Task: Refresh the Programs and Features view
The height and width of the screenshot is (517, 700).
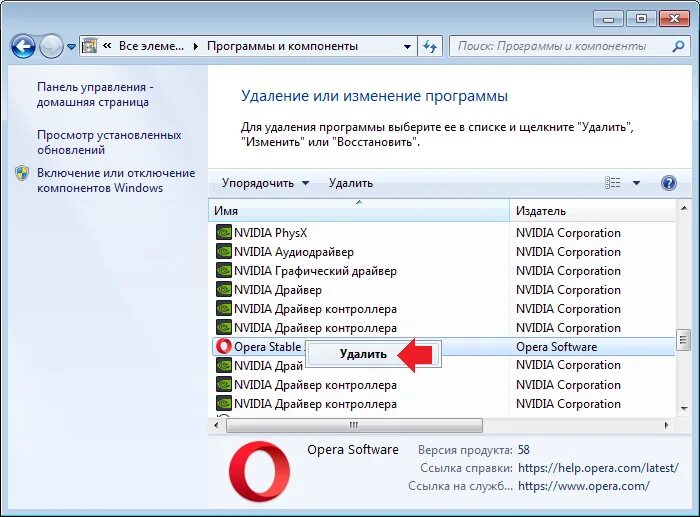Action: pos(430,46)
